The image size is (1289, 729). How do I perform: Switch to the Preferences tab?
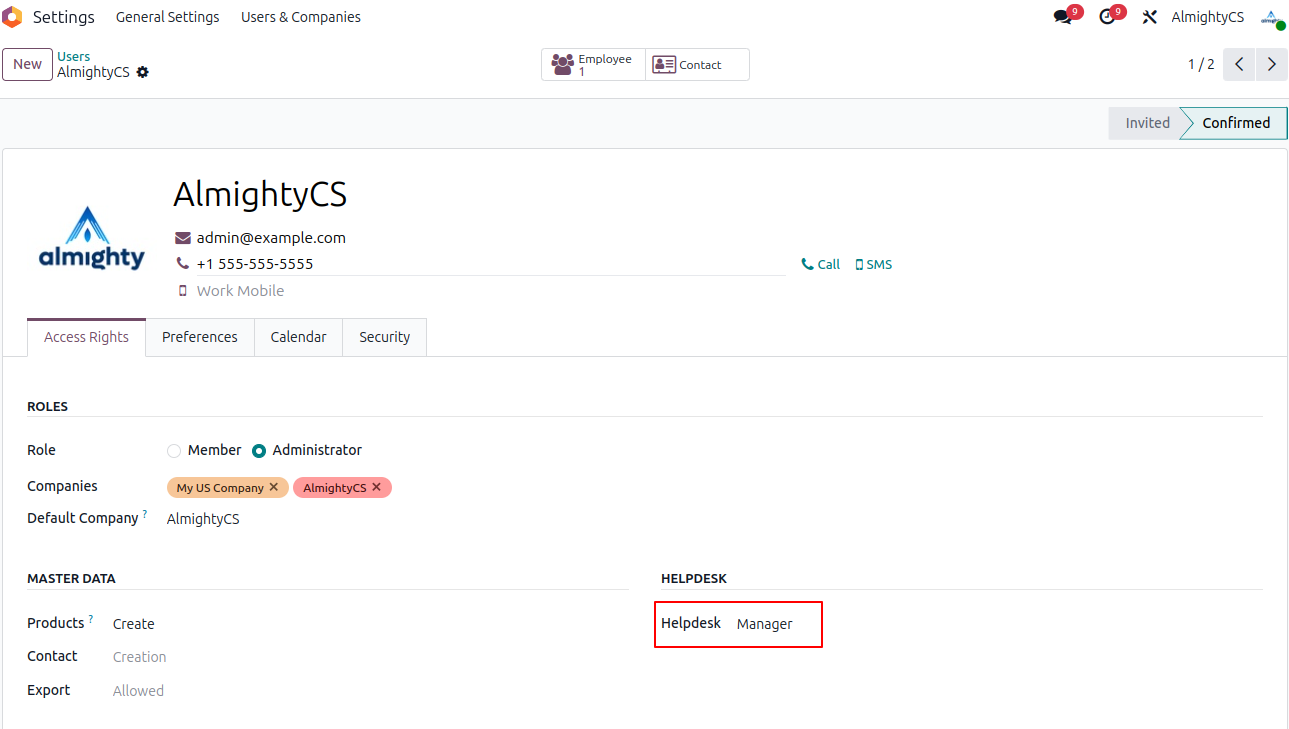(x=200, y=337)
